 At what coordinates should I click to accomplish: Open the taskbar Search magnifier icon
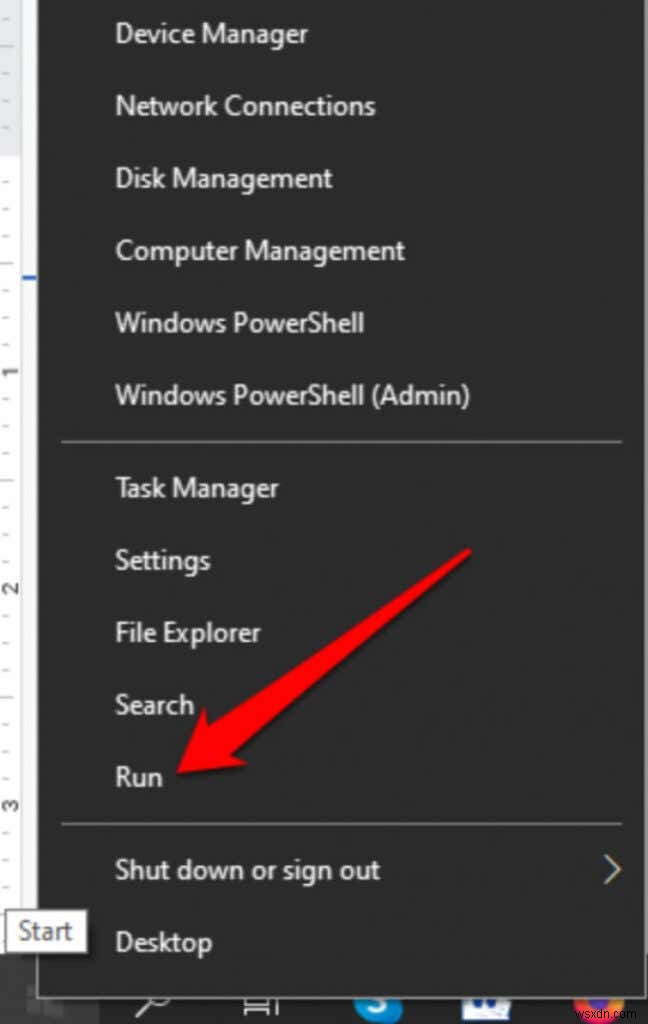point(152,1014)
